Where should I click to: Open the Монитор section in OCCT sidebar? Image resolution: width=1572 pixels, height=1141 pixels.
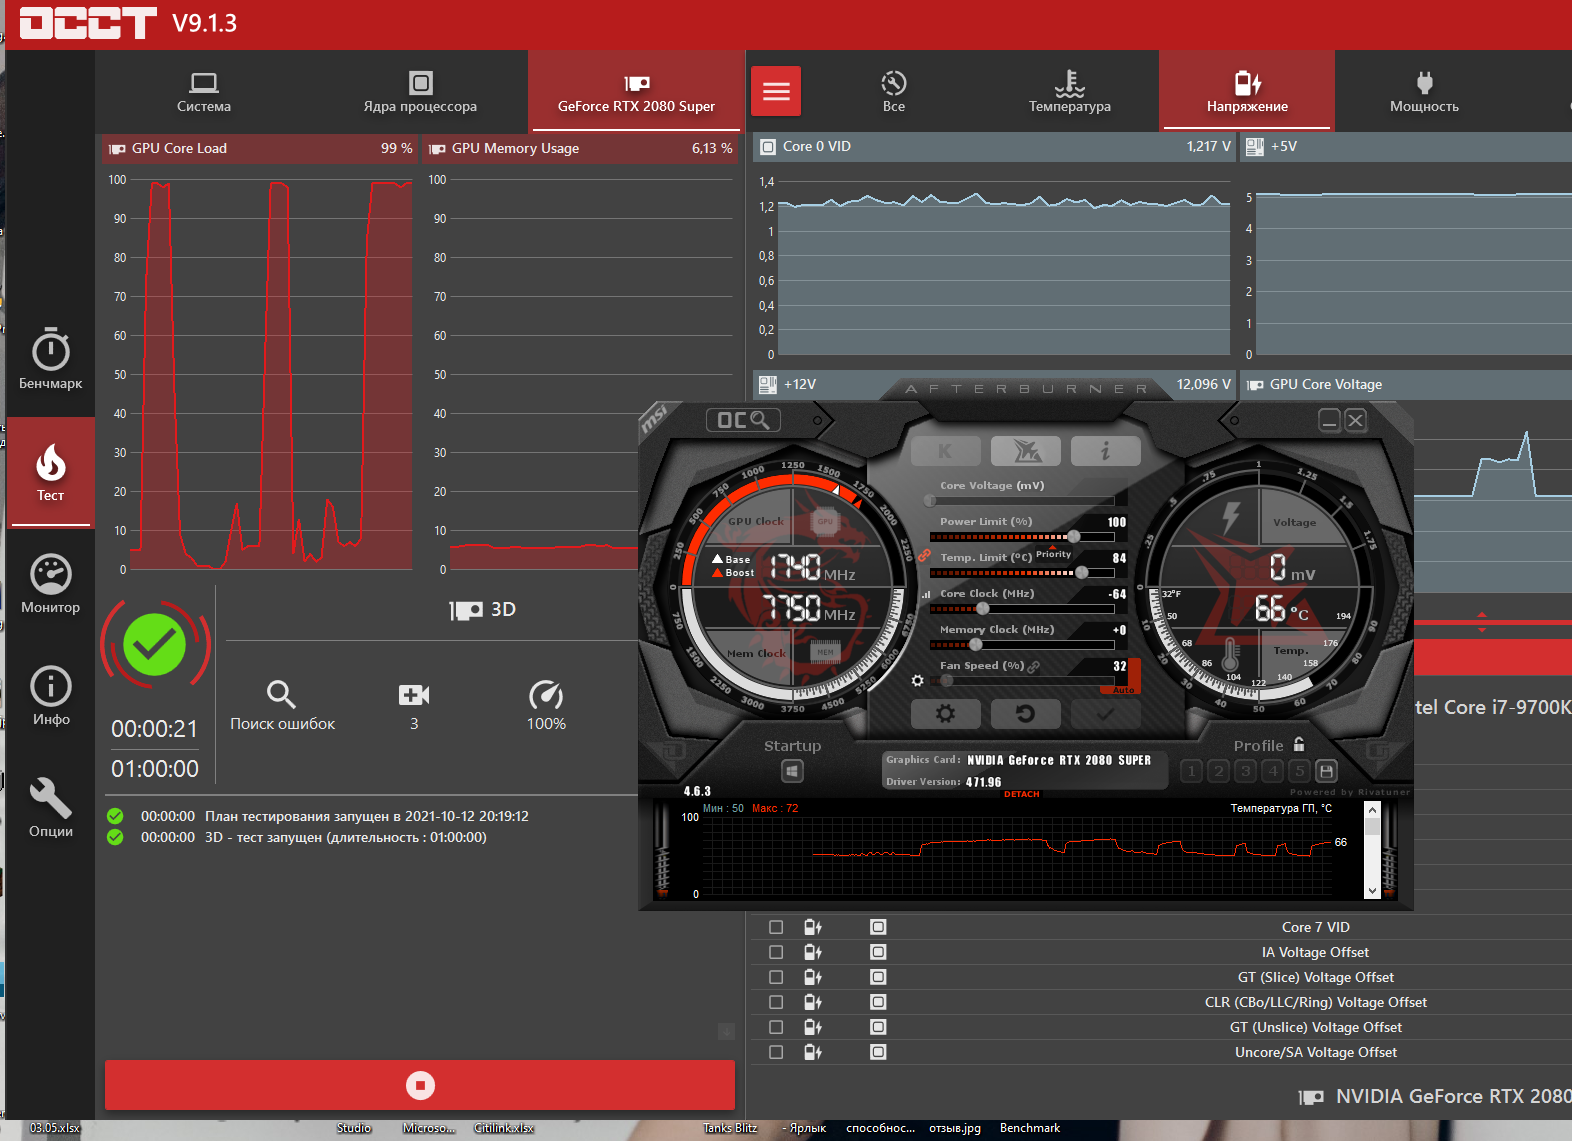pyautogui.click(x=51, y=584)
